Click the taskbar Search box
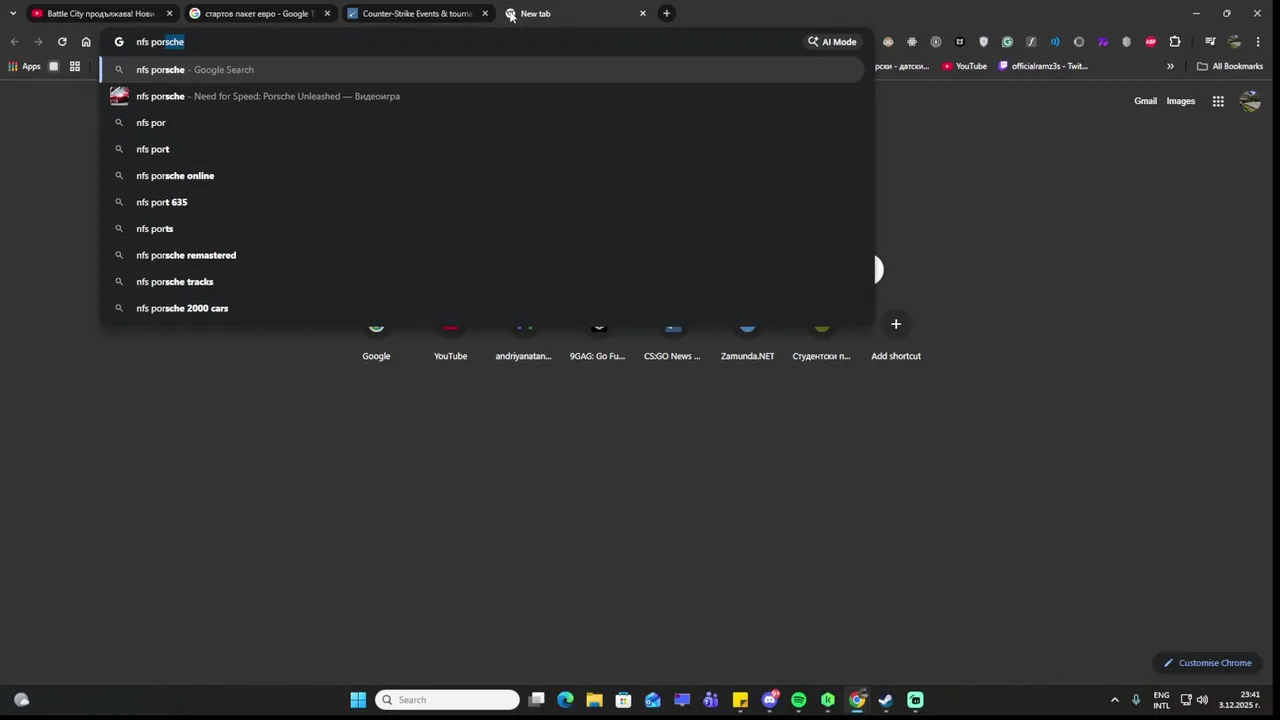Viewport: 1280px width, 720px height. click(447, 700)
